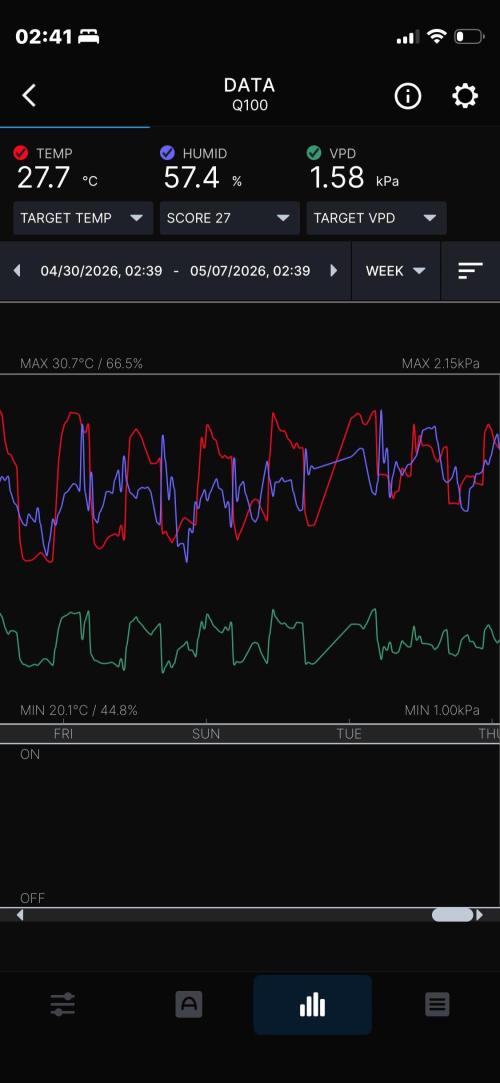Click the MAX 30.7°C / 66.5% label
The height and width of the screenshot is (1083, 500).
point(81,363)
